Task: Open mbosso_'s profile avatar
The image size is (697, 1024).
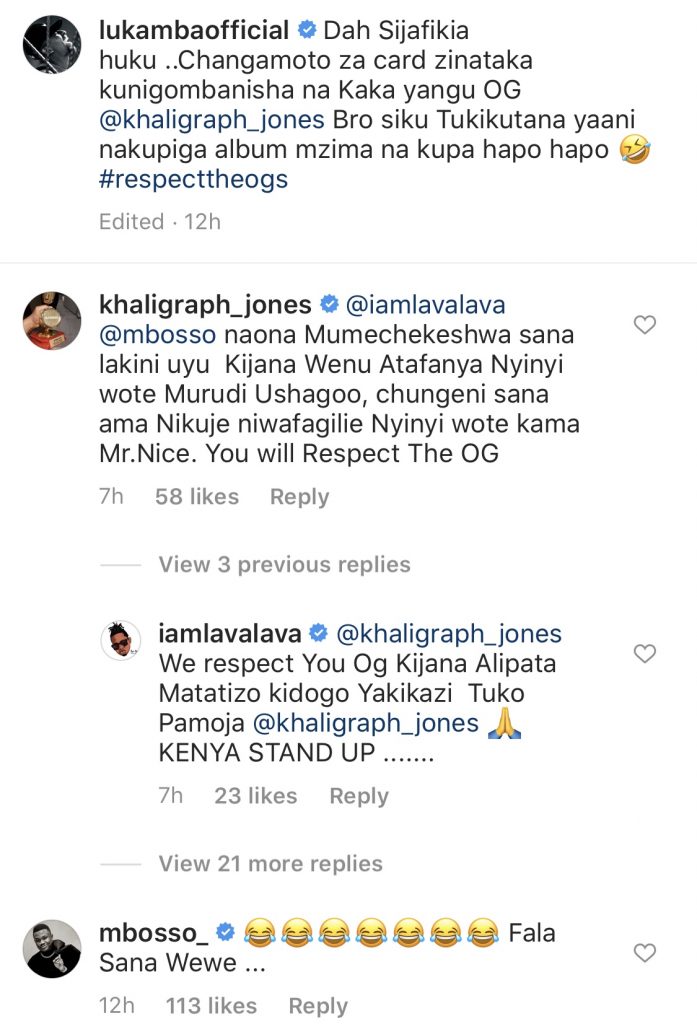Action: [x=51, y=948]
